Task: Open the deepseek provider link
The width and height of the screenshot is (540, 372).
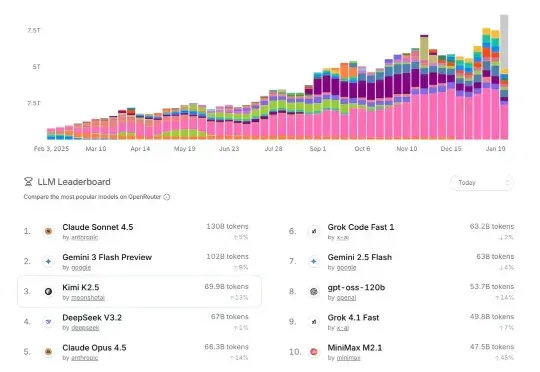Action: 85,328
